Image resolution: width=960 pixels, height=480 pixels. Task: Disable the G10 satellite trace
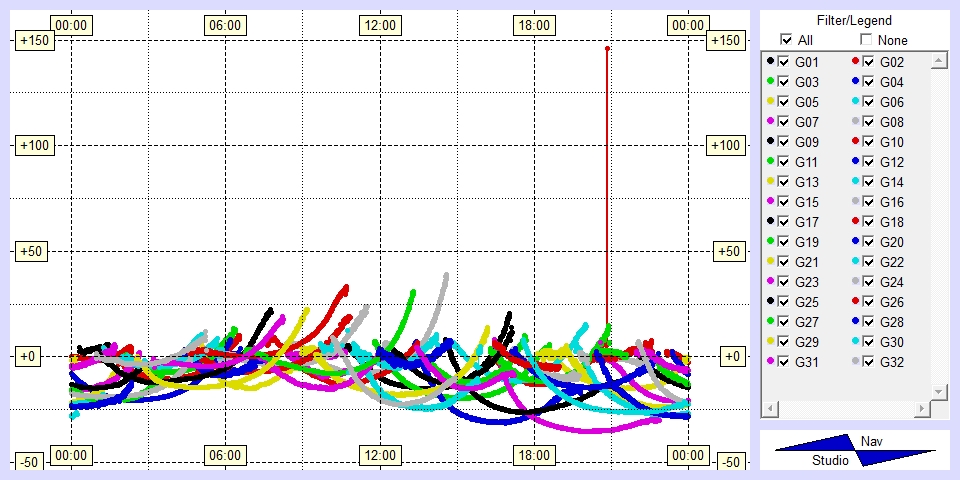coord(868,142)
